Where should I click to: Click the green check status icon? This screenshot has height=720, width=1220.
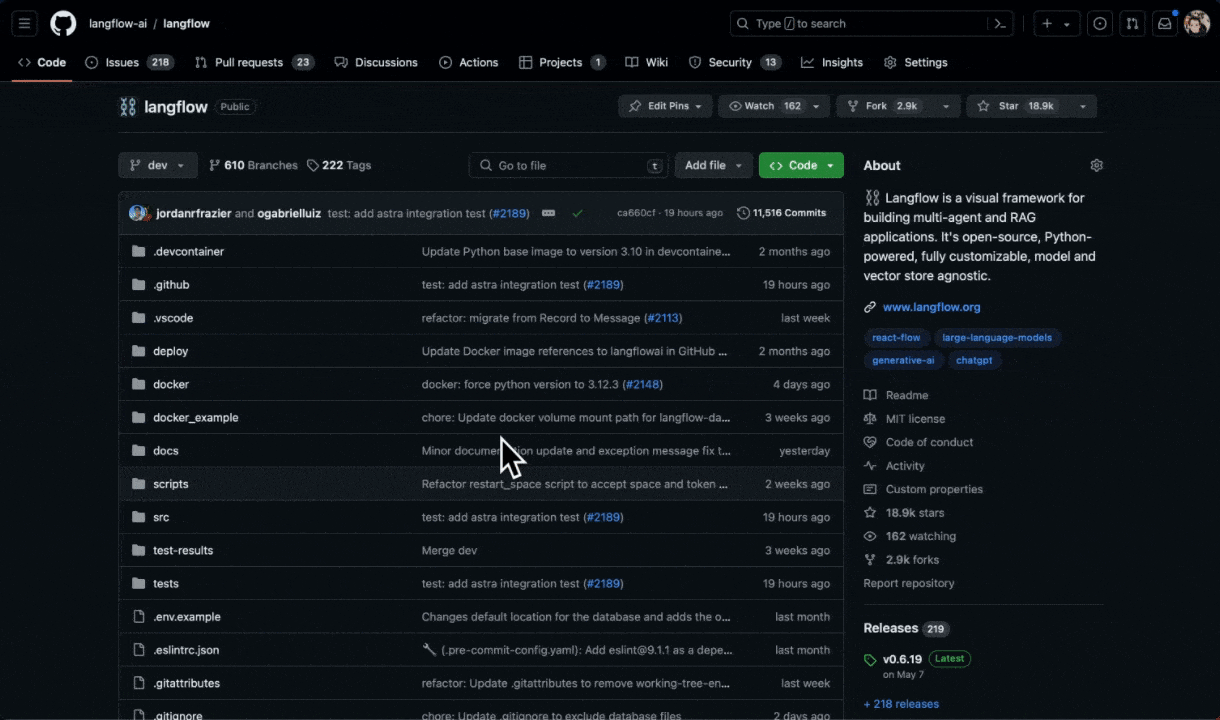point(577,213)
